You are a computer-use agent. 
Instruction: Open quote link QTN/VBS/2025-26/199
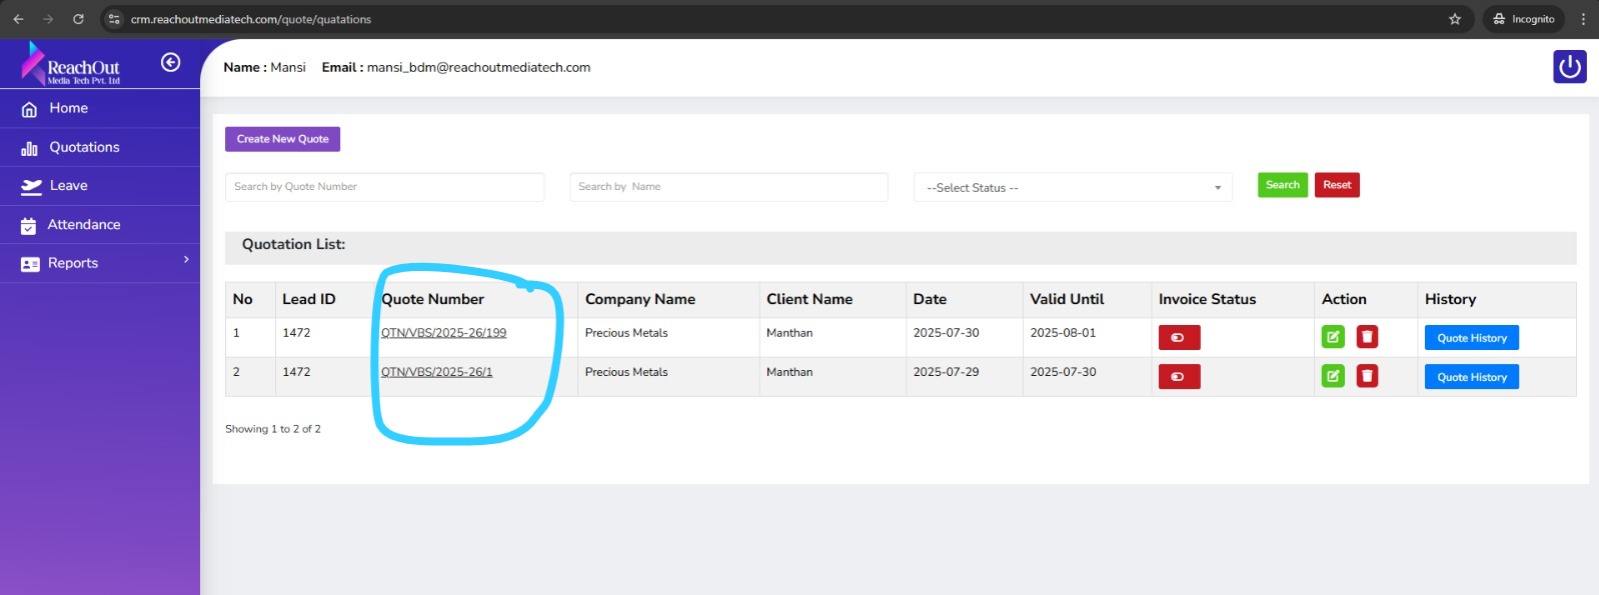(x=443, y=333)
